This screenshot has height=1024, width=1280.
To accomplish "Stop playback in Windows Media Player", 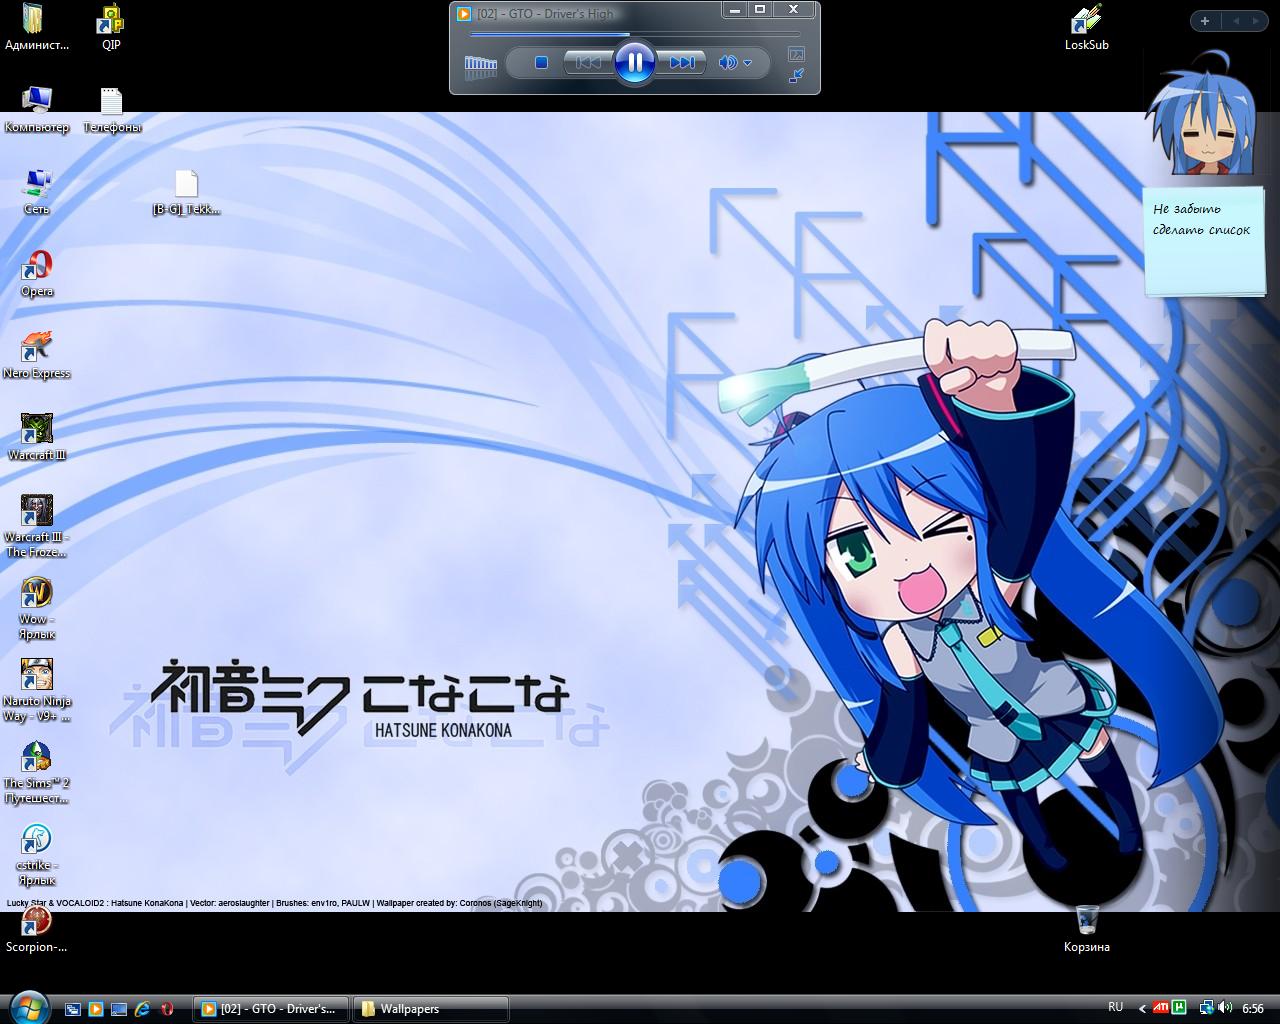I will (541, 62).
